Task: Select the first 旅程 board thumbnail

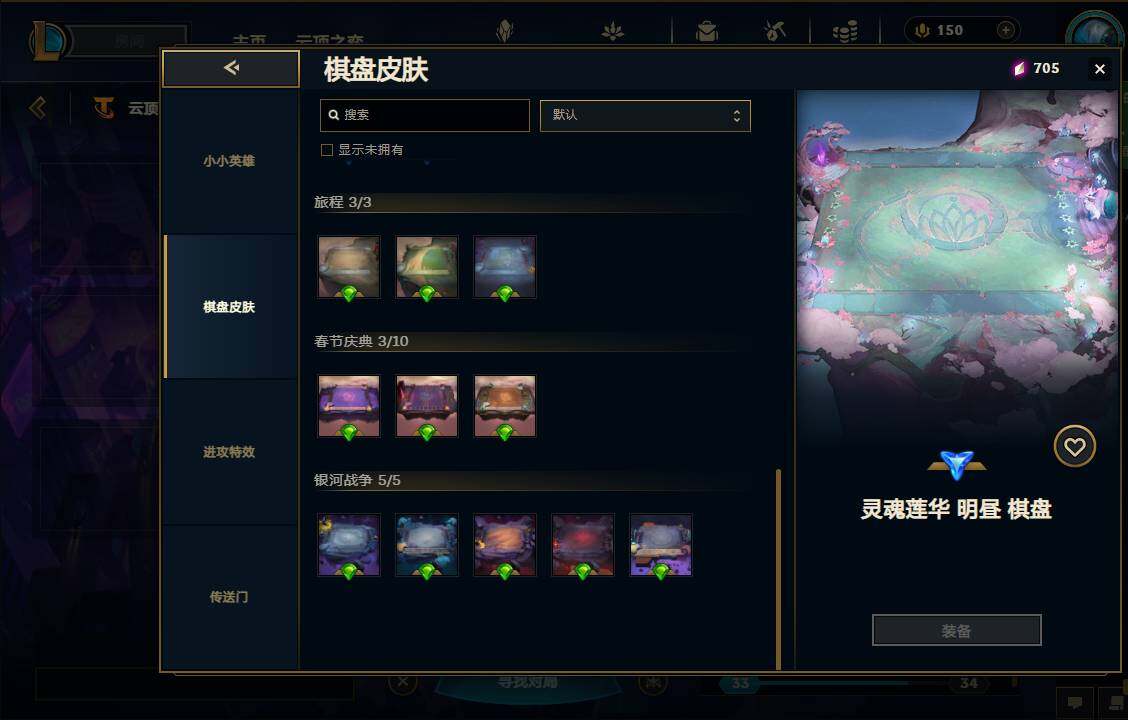Action: click(x=349, y=268)
